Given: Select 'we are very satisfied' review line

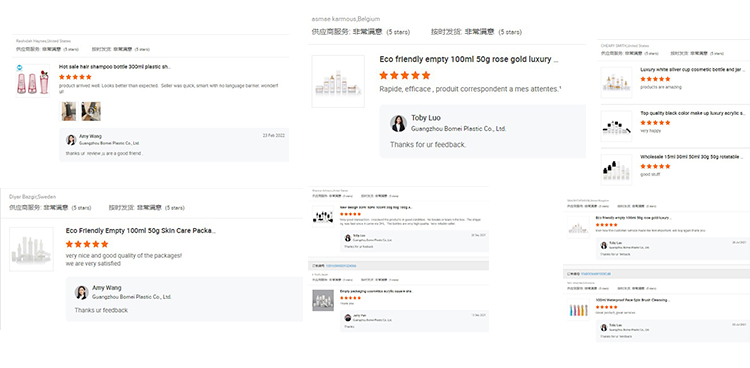Looking at the screenshot, I should coord(93,264).
